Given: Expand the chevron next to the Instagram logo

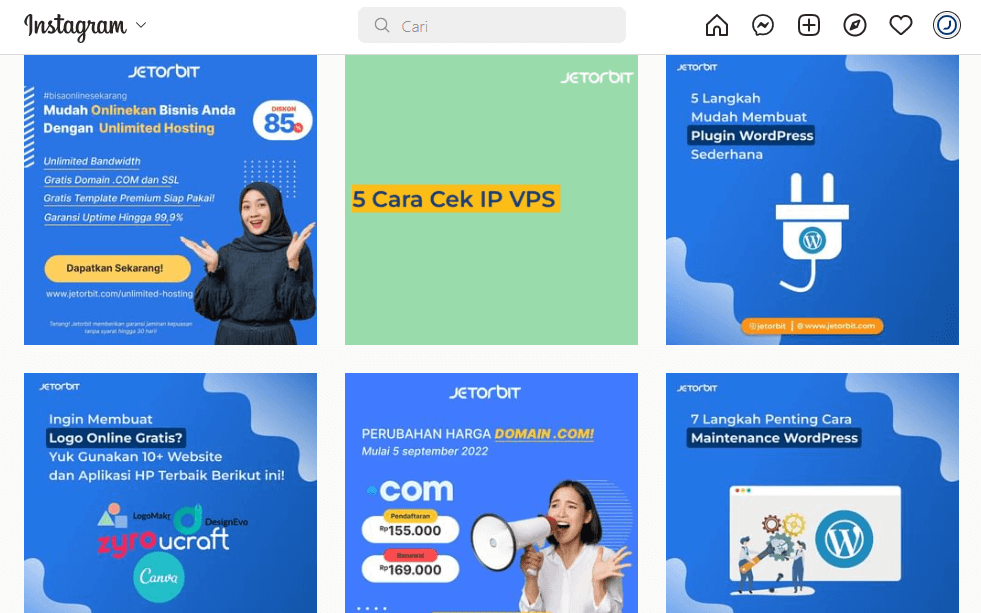Looking at the screenshot, I should [141, 25].
